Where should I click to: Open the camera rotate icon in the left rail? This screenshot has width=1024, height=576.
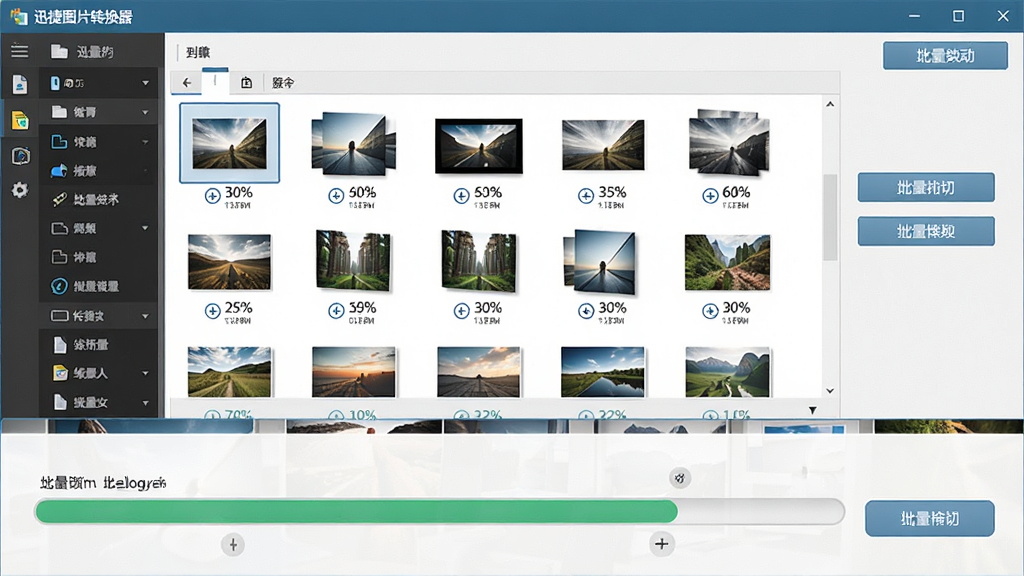point(20,156)
